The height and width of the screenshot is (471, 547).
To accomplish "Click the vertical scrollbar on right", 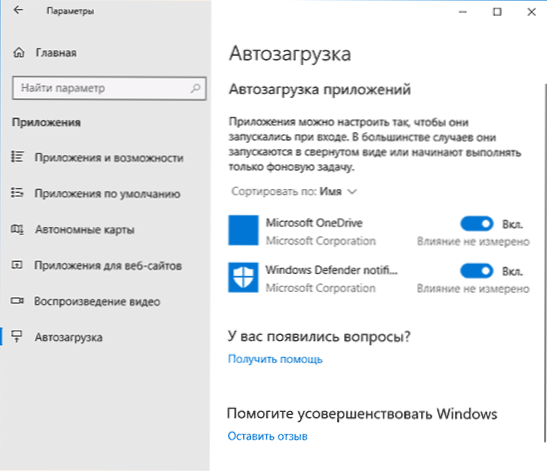I will tap(545, 262).
